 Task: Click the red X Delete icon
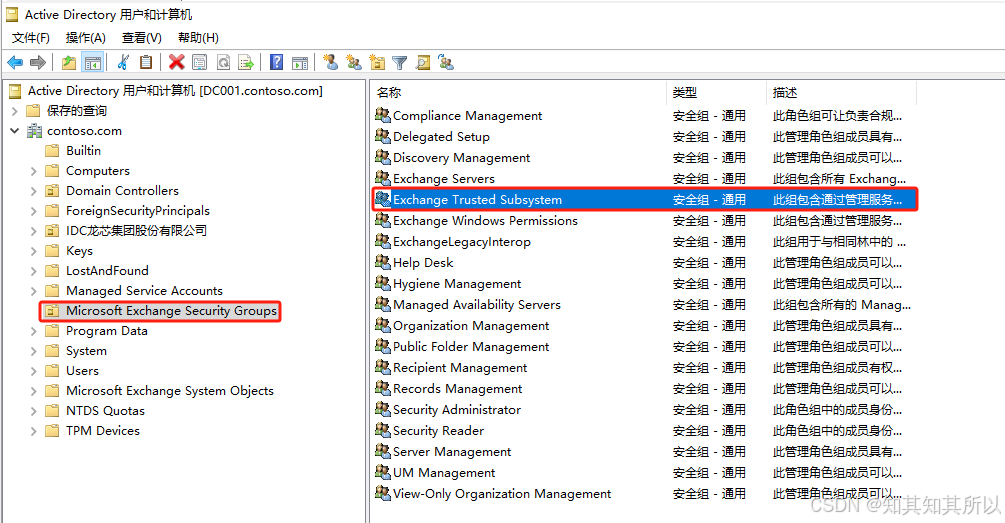pyautogui.click(x=176, y=62)
